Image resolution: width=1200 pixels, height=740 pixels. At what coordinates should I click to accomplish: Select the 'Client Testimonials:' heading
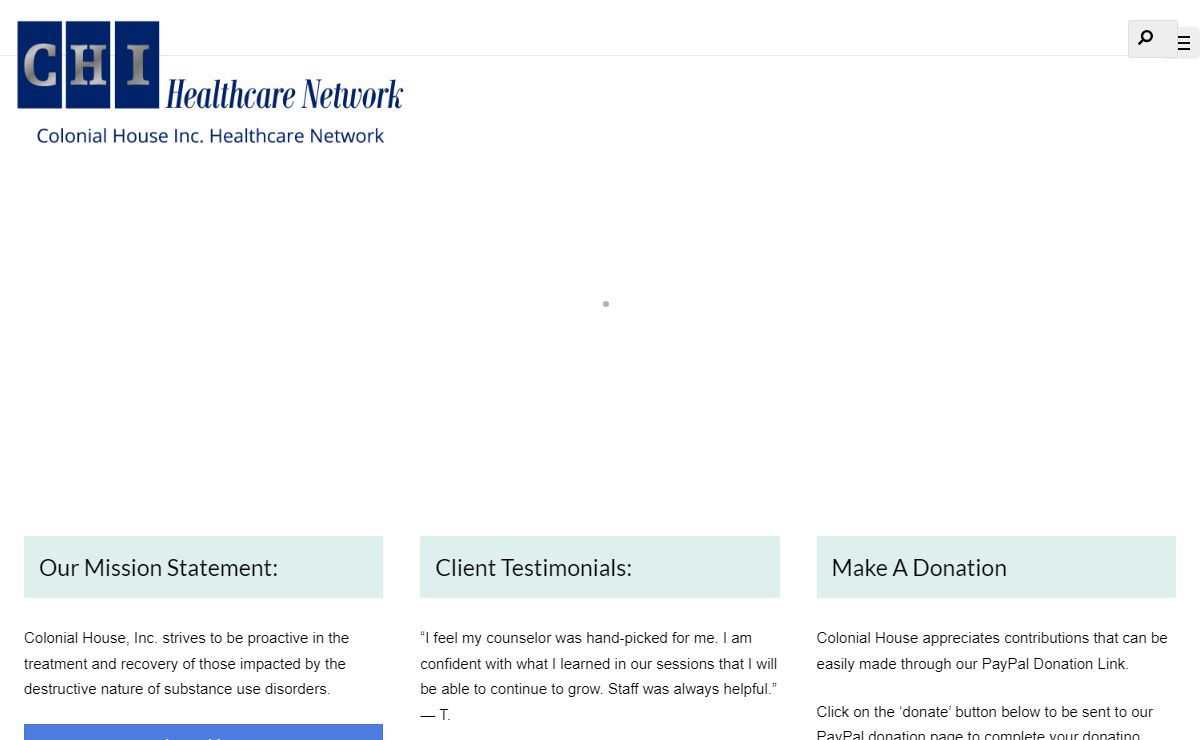click(534, 568)
